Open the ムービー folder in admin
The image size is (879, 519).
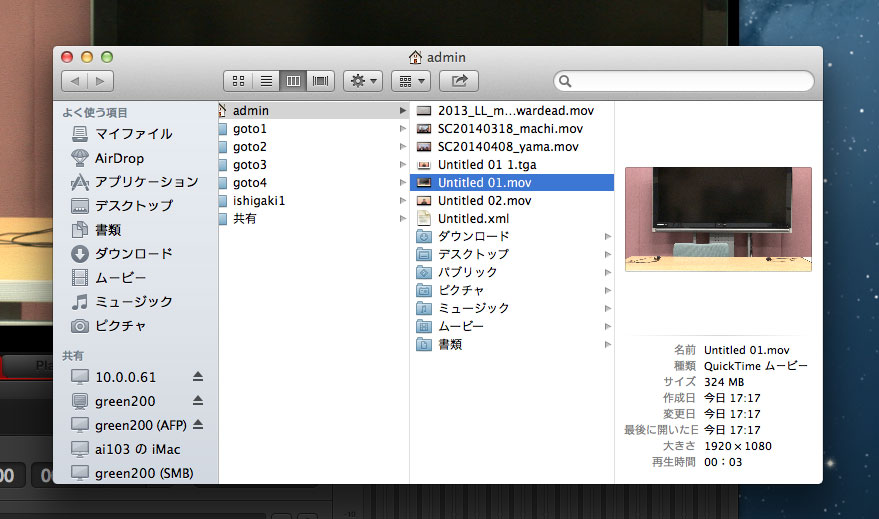point(512,326)
